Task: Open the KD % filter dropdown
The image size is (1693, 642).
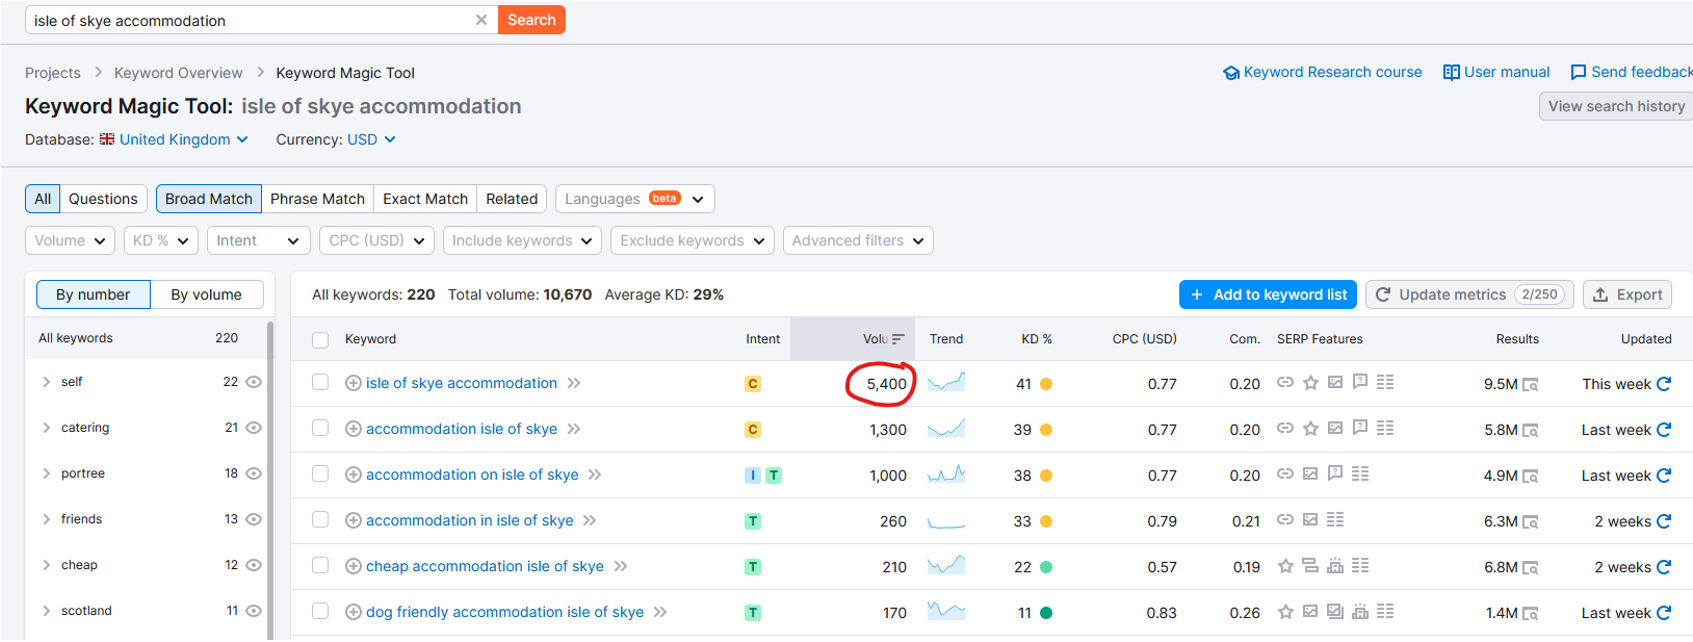Action: click(161, 241)
